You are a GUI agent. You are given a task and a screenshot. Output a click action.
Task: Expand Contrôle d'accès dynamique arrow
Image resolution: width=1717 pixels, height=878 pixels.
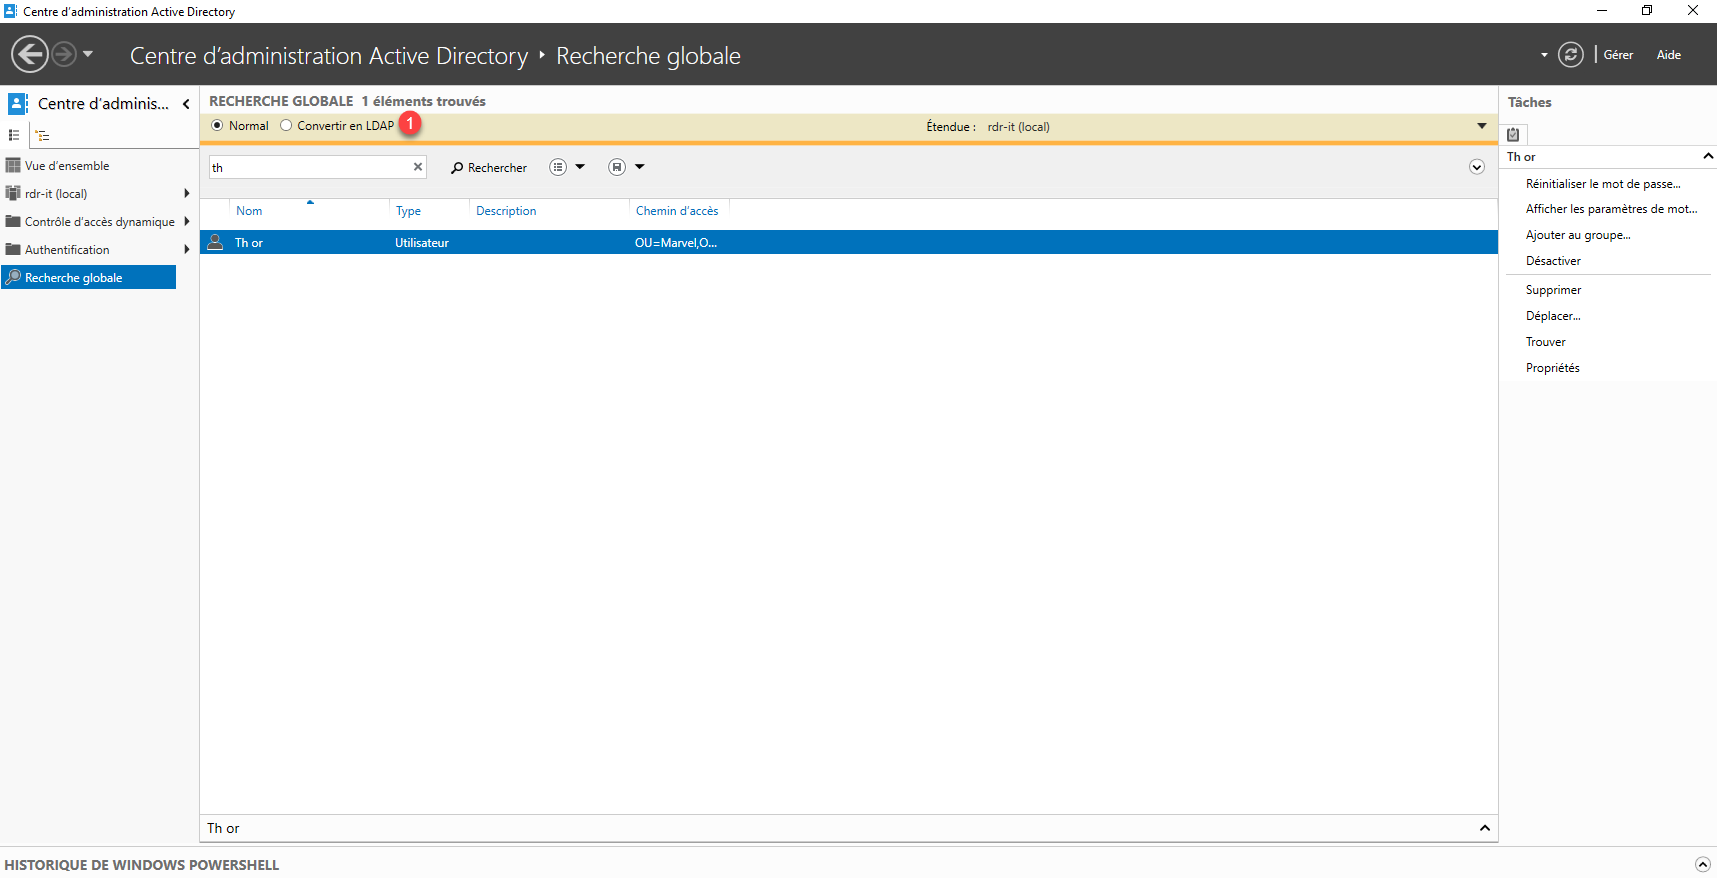(187, 222)
